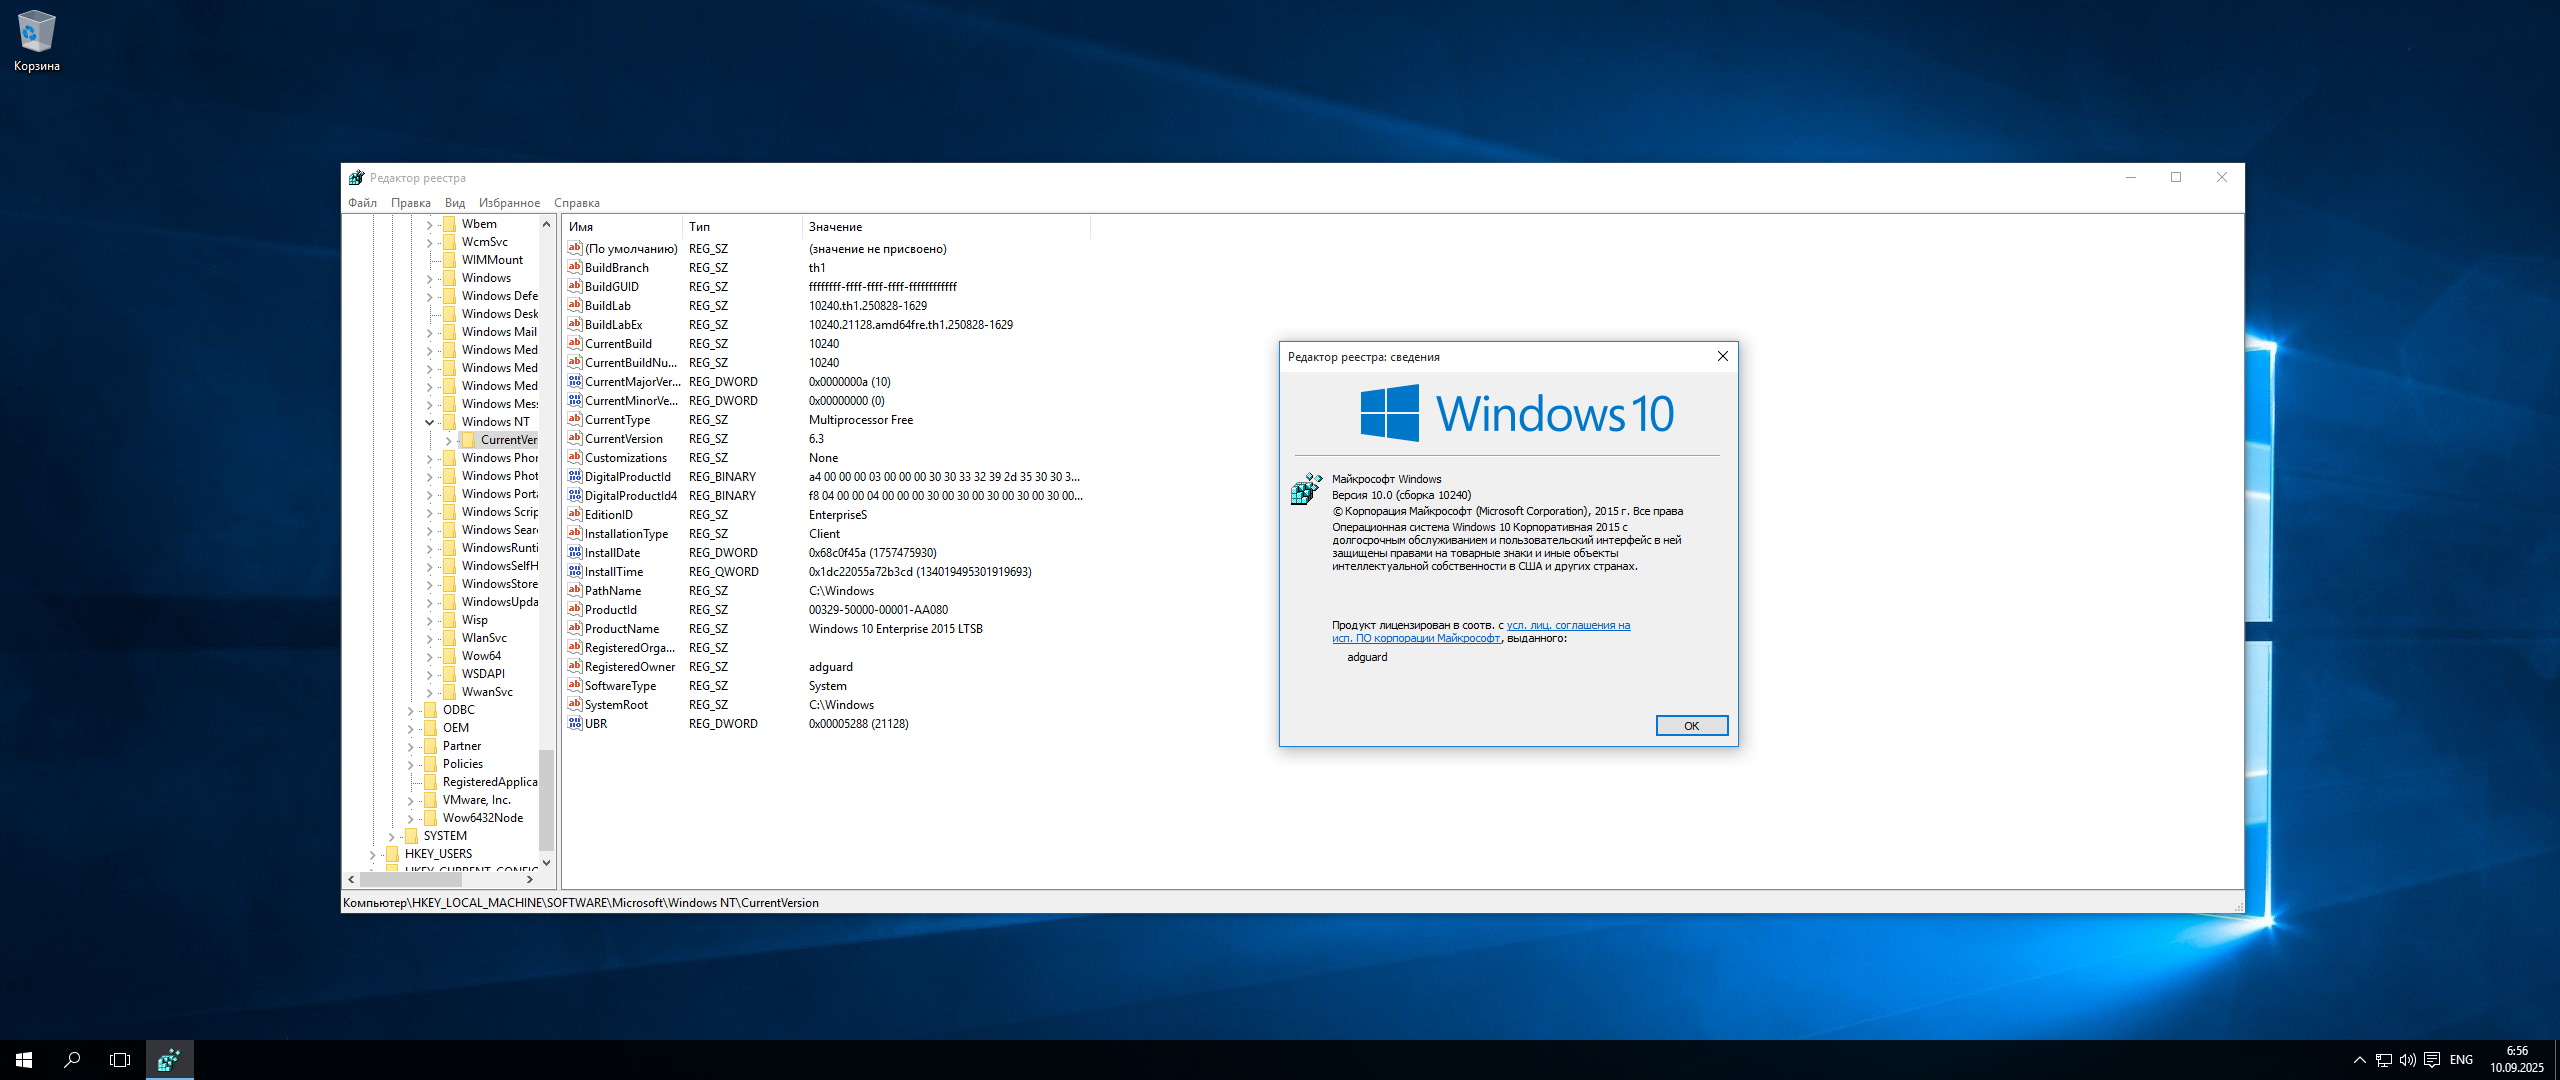Select the CurrentBuild value row
The width and height of the screenshot is (2560, 1080).
coord(825,344)
